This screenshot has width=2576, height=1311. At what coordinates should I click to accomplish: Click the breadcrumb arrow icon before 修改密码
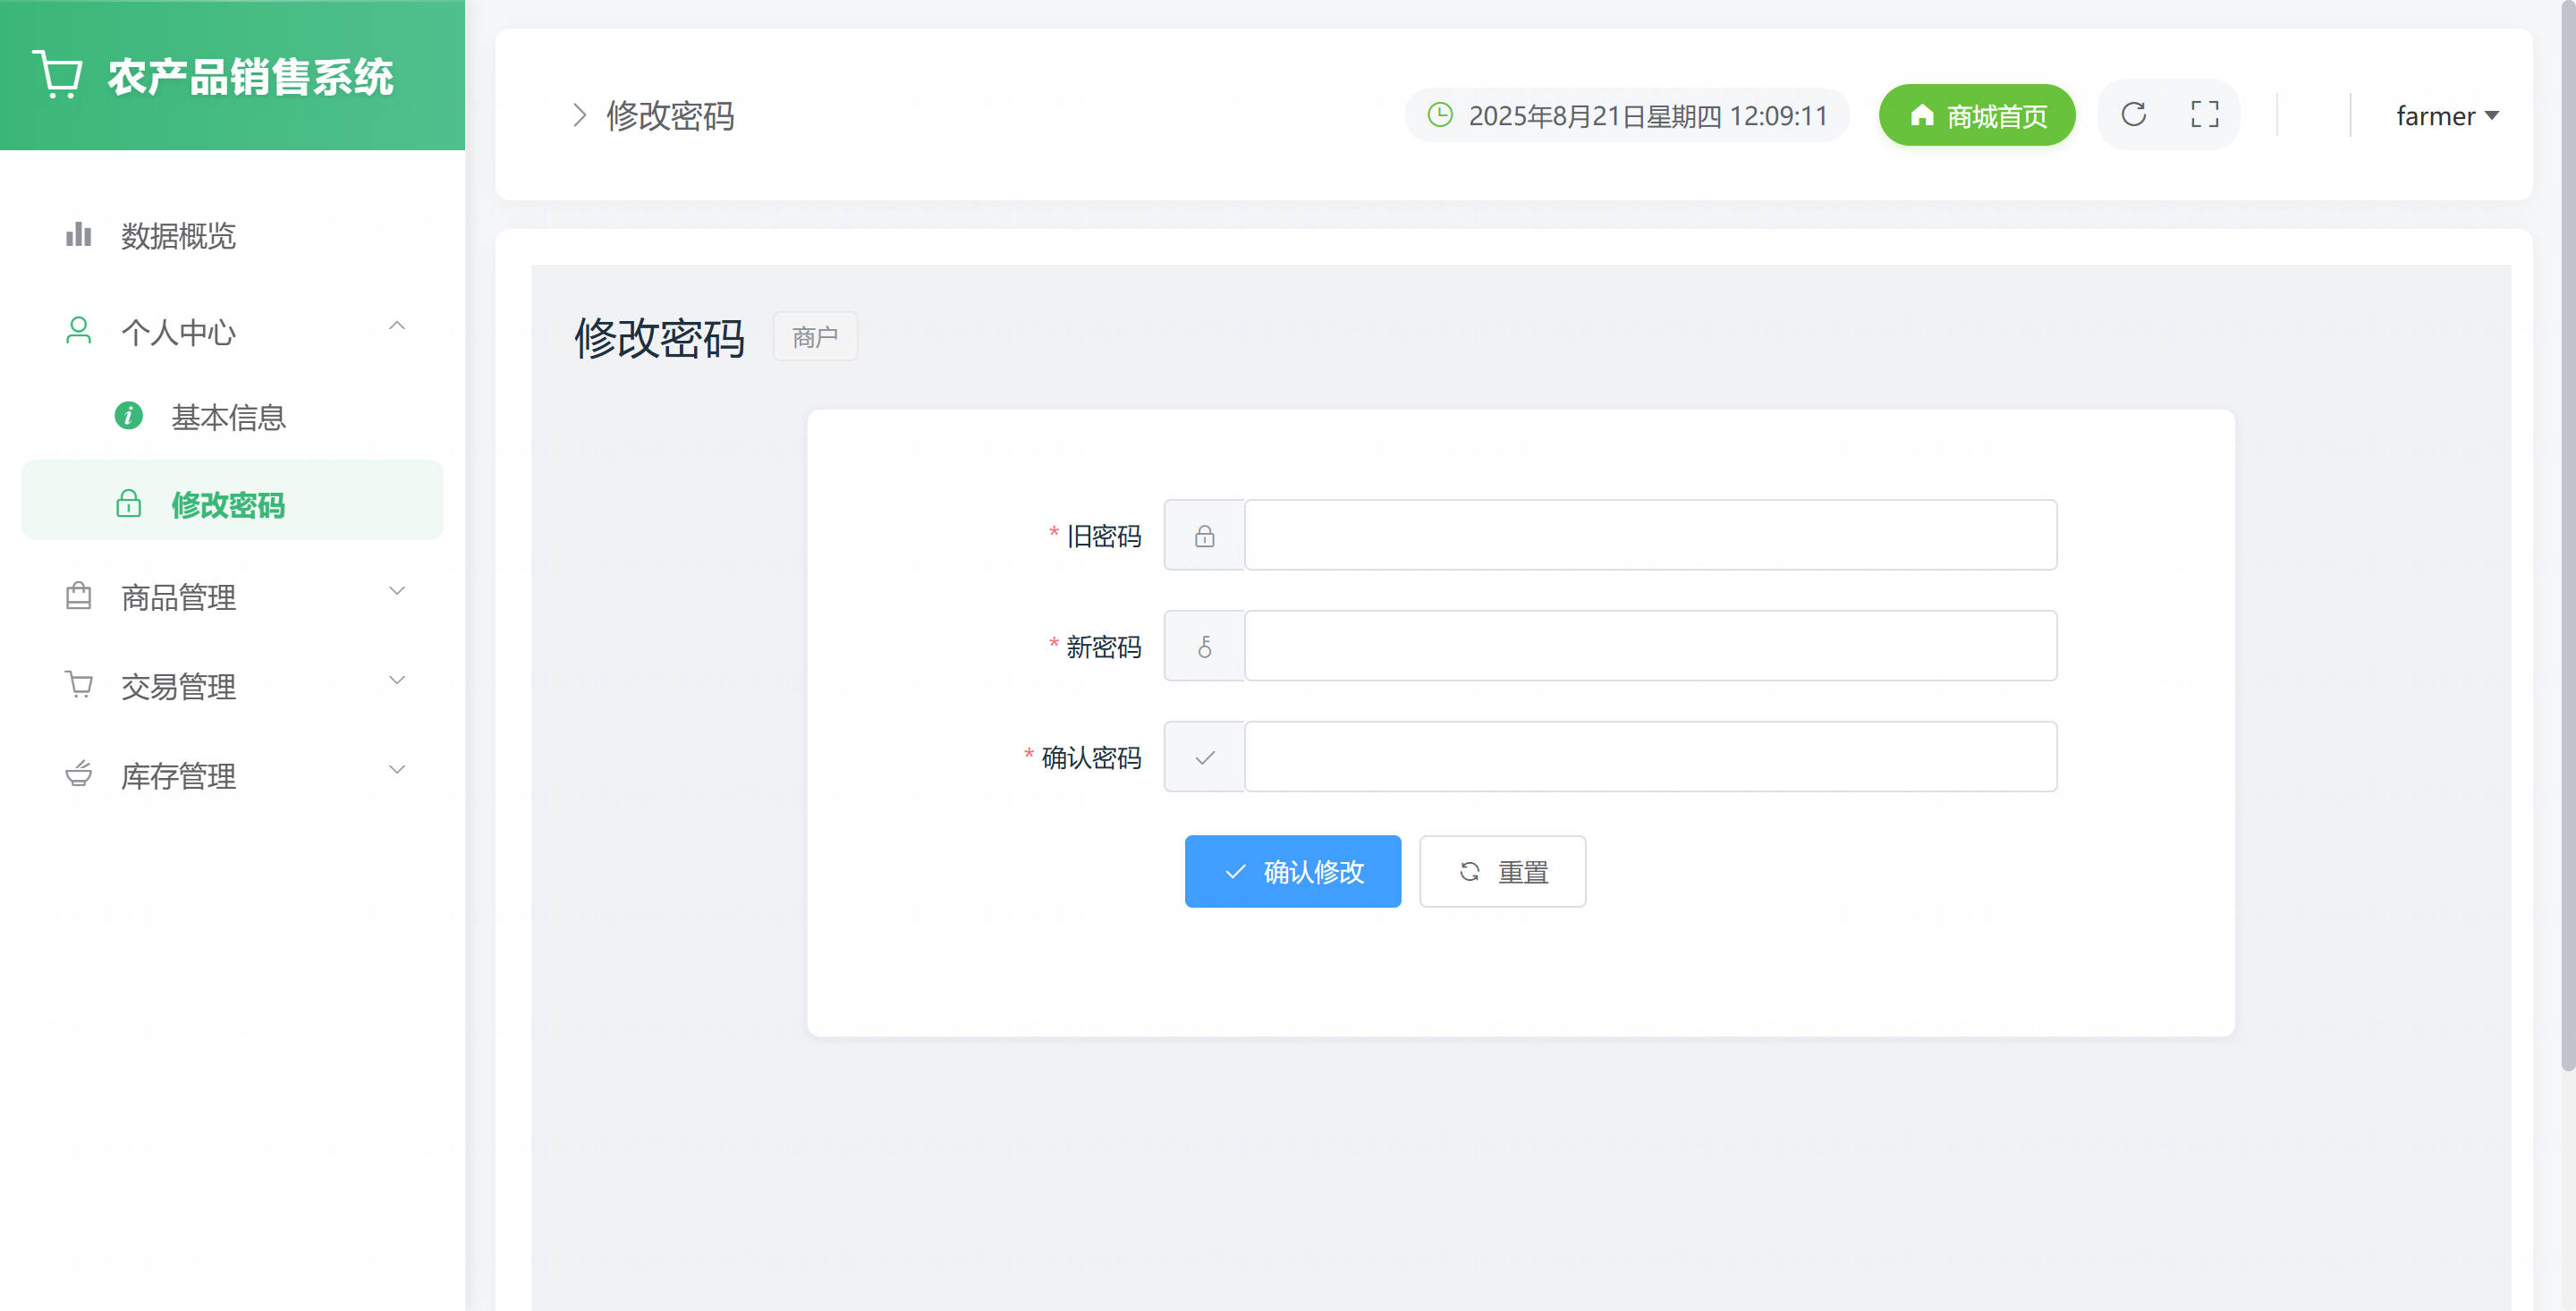click(x=579, y=115)
